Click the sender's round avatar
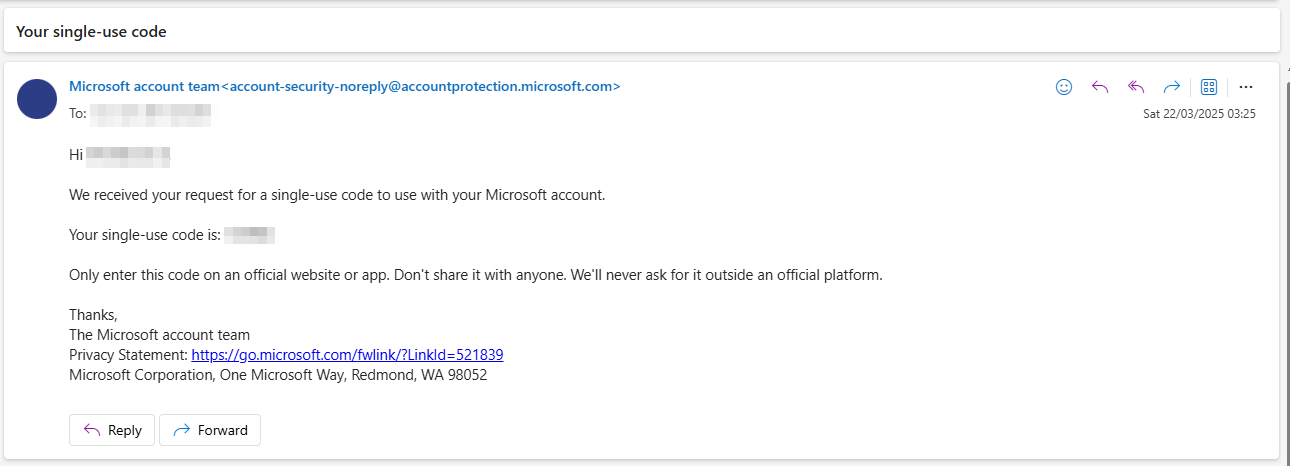Image resolution: width=1290 pixels, height=466 pixels. pos(37,99)
